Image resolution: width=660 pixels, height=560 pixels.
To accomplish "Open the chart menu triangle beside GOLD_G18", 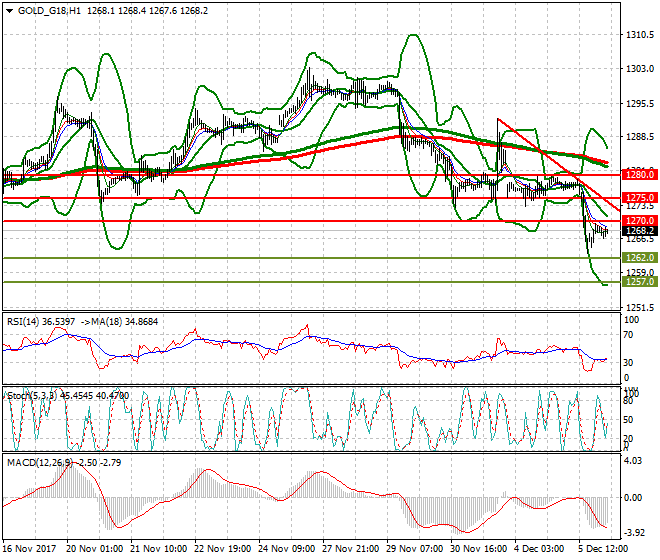I will coord(9,11).
